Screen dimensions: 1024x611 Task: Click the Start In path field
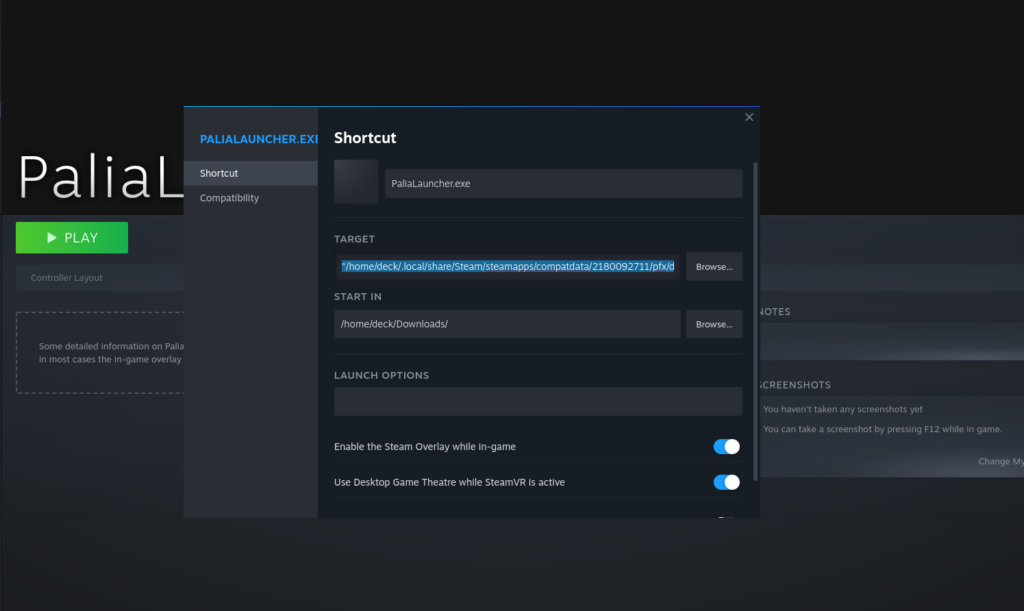point(507,324)
